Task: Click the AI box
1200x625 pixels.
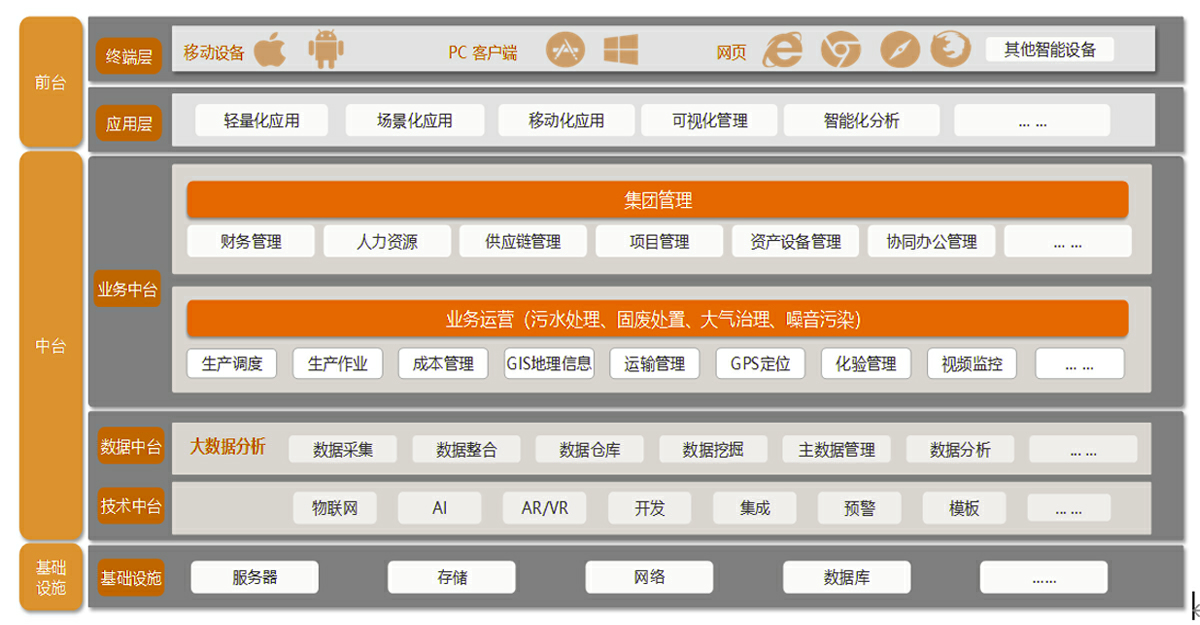Action: (x=440, y=508)
